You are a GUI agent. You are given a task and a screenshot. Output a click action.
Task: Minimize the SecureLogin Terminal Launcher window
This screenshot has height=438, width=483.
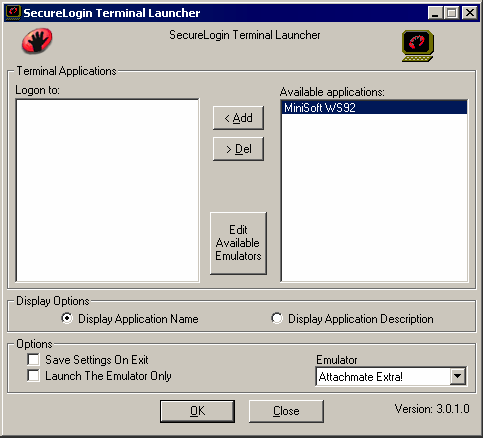pos(435,13)
